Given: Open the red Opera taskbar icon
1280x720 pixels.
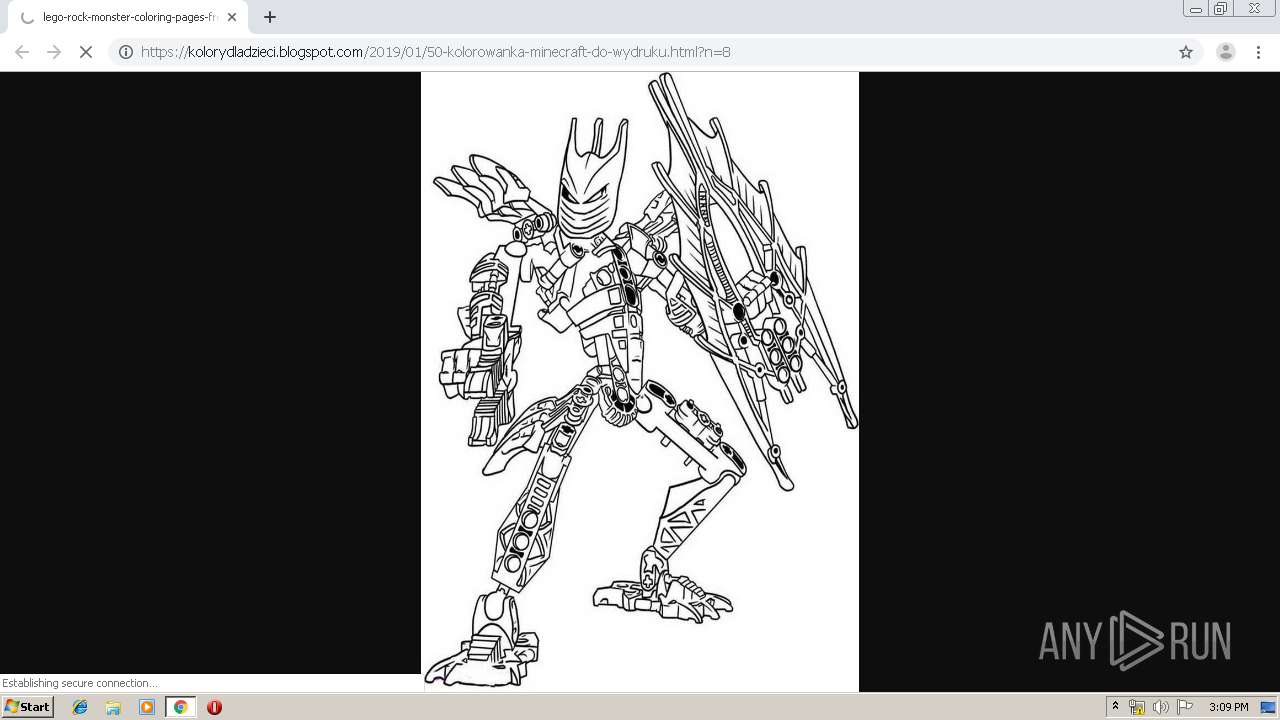Looking at the screenshot, I should pos(214,707).
